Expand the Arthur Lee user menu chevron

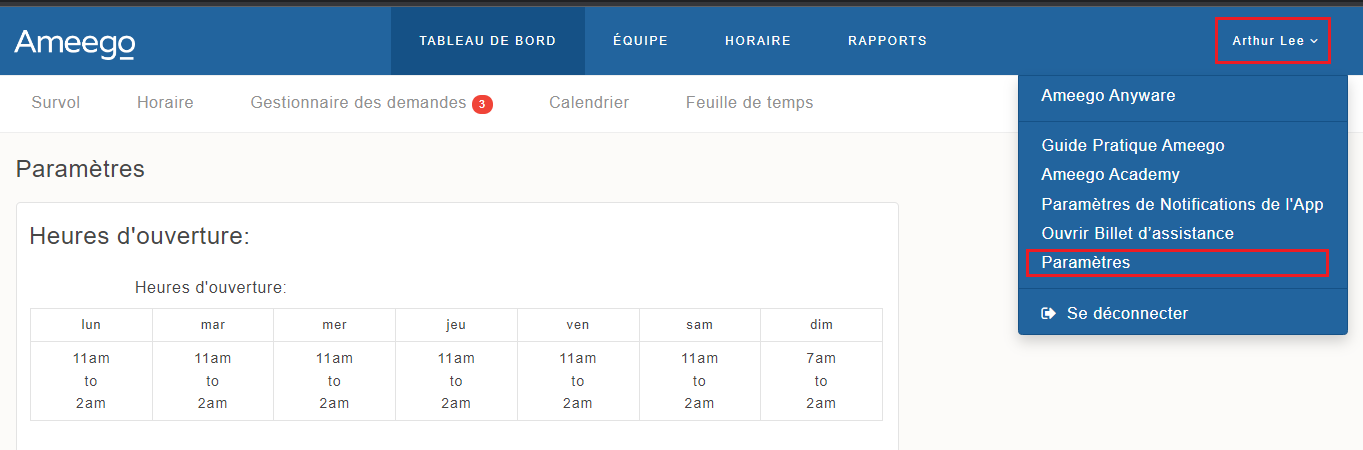click(x=1314, y=41)
